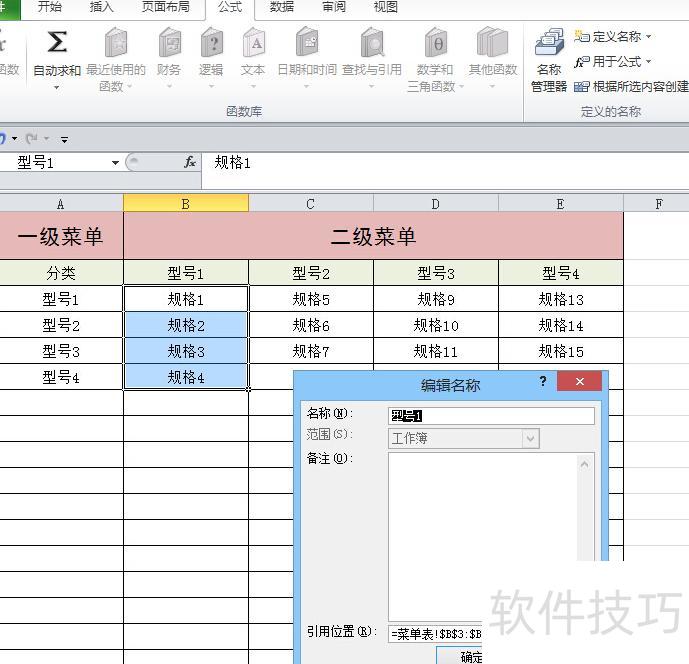
Task: Open the Lookup and Reference functions icon
Action: (372, 43)
